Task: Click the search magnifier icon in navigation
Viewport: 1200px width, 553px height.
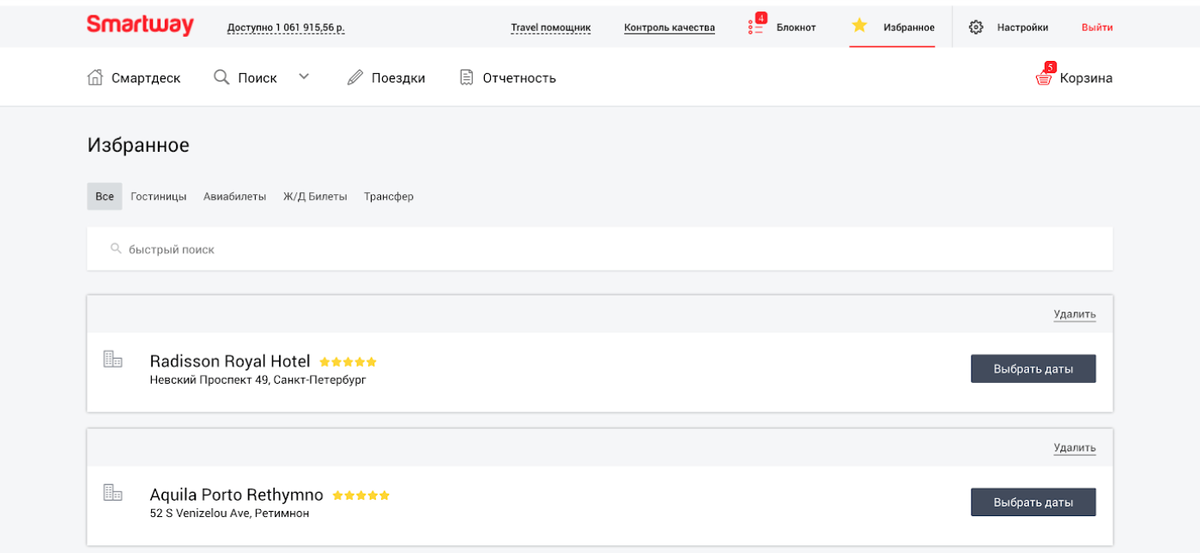Action: point(222,77)
